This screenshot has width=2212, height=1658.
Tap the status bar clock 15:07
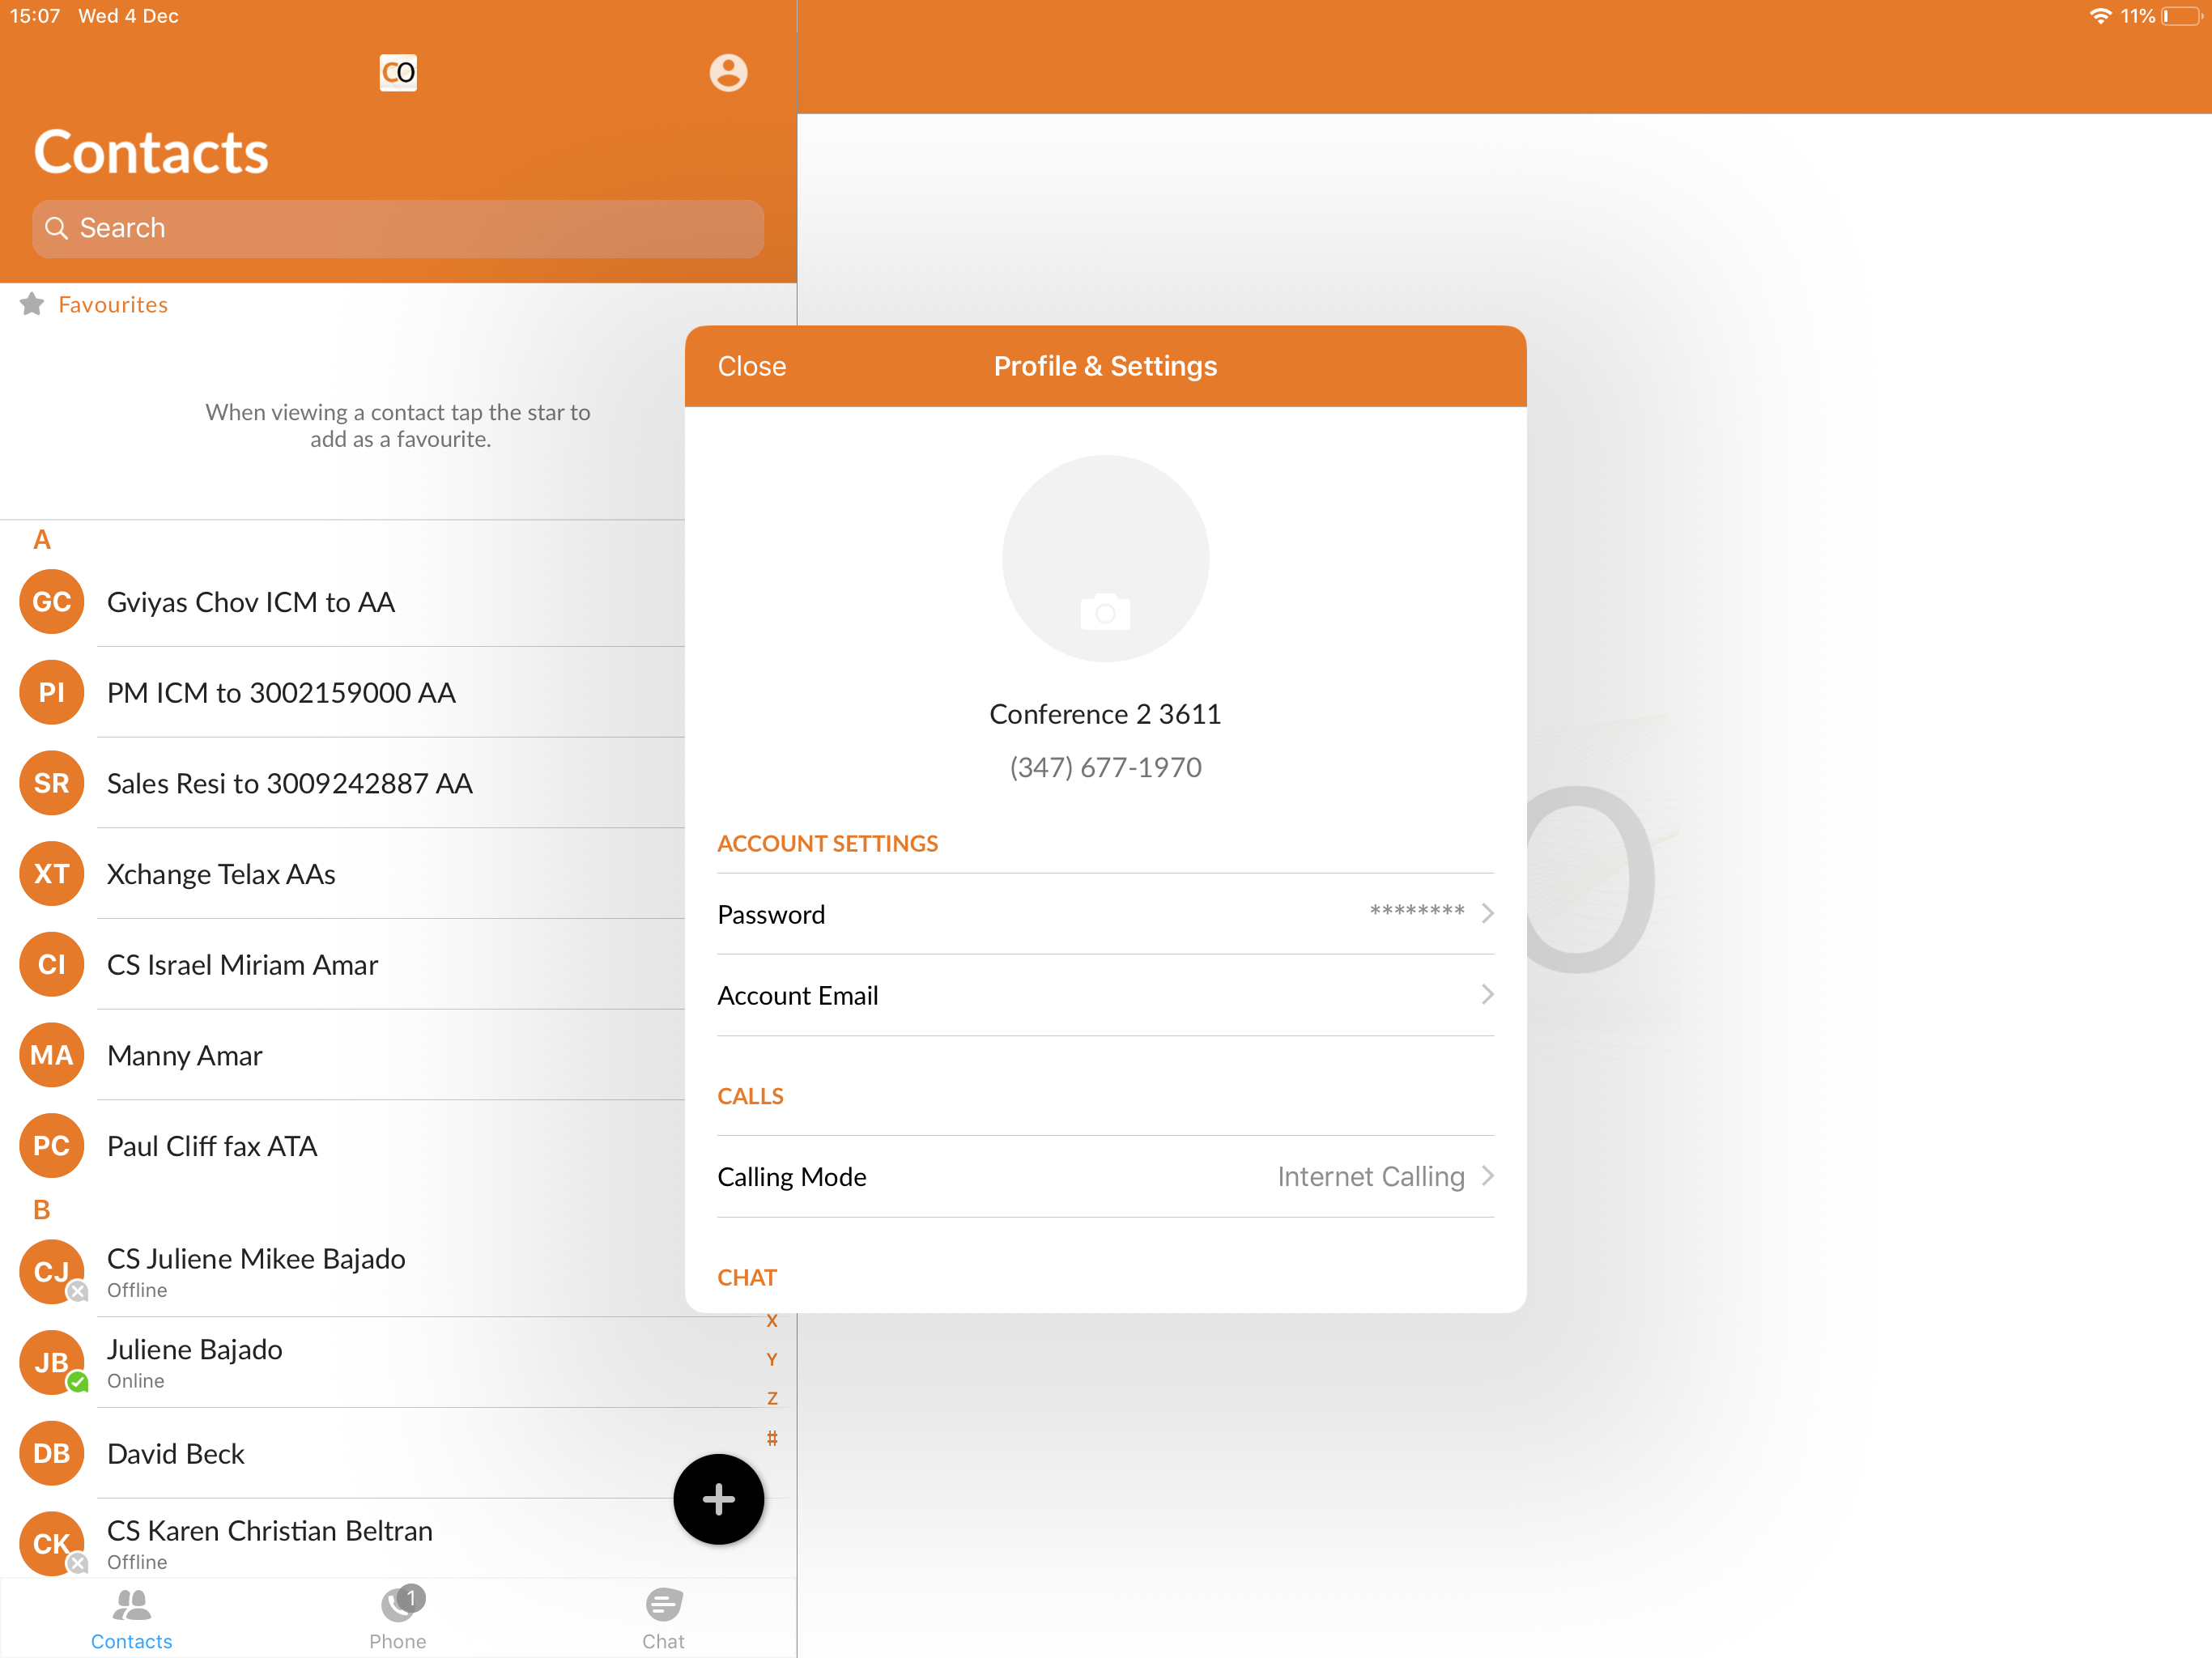pyautogui.click(x=35, y=16)
